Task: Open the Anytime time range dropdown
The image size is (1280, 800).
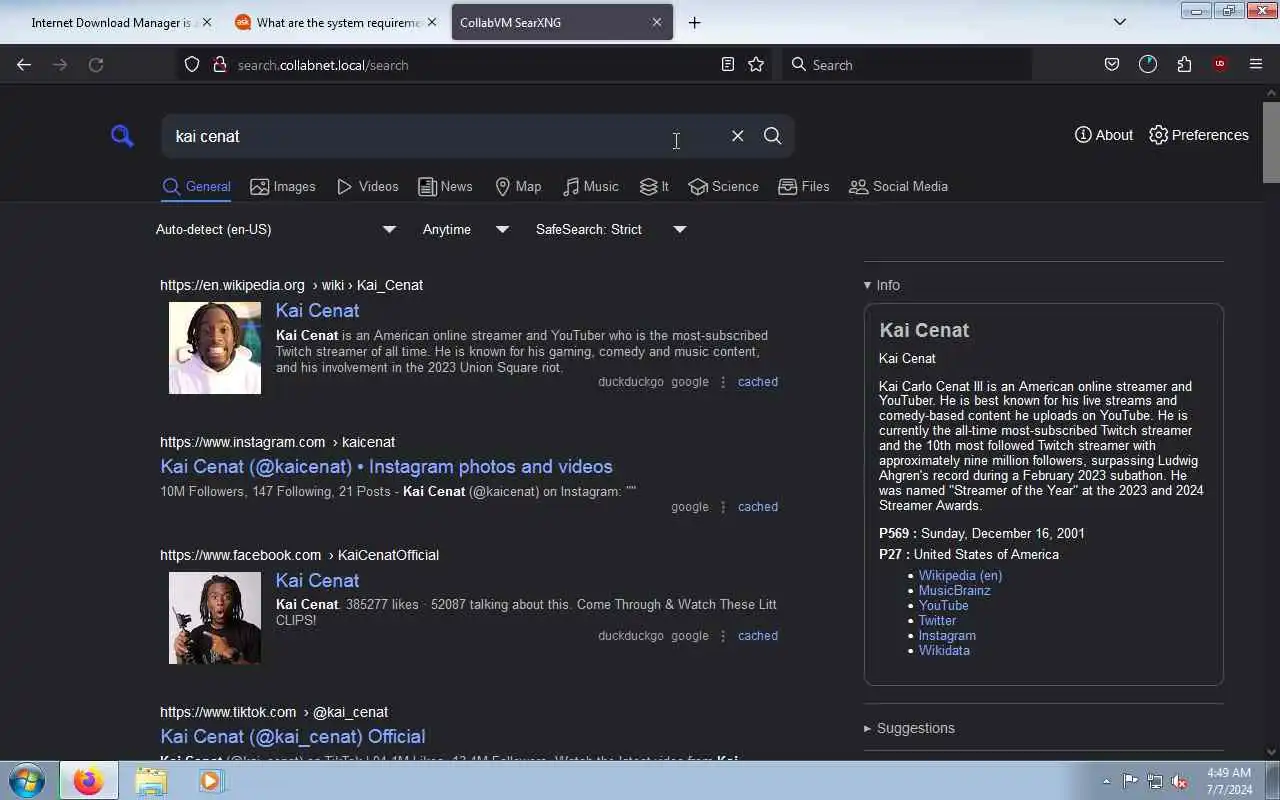Action: pos(466,229)
